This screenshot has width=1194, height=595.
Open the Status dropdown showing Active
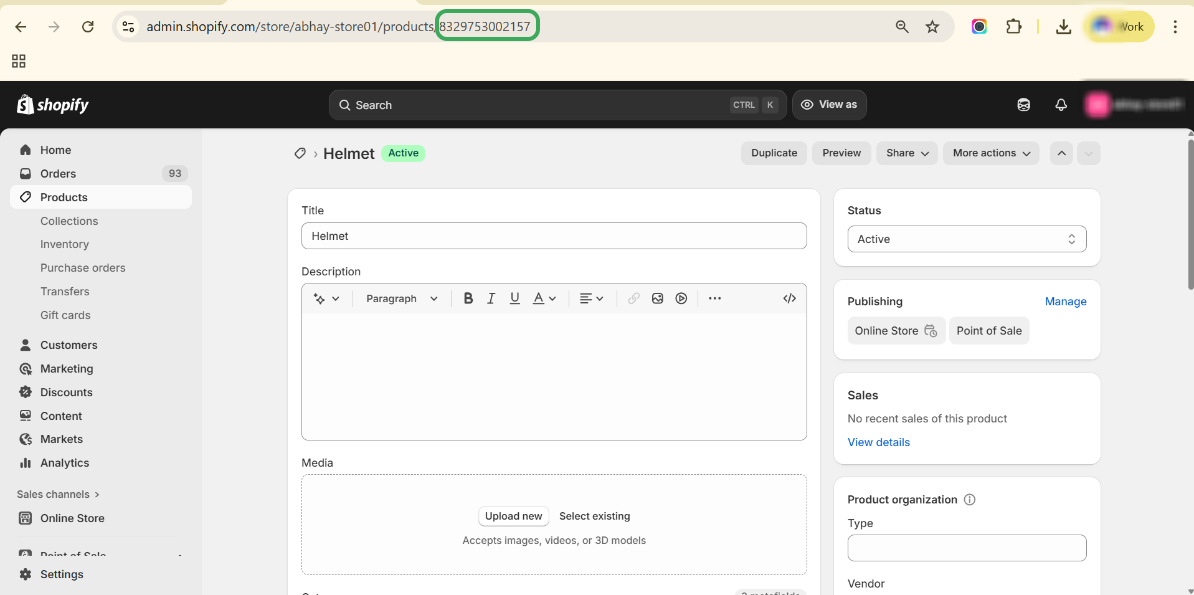coord(966,239)
